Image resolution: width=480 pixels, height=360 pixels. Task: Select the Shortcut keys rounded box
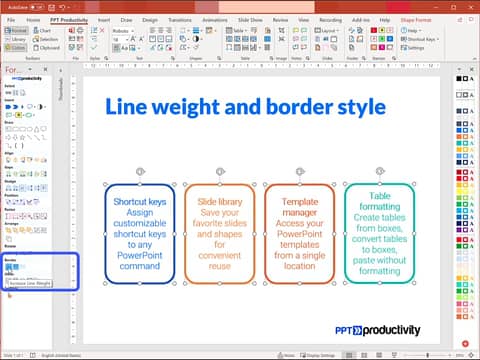click(140, 234)
